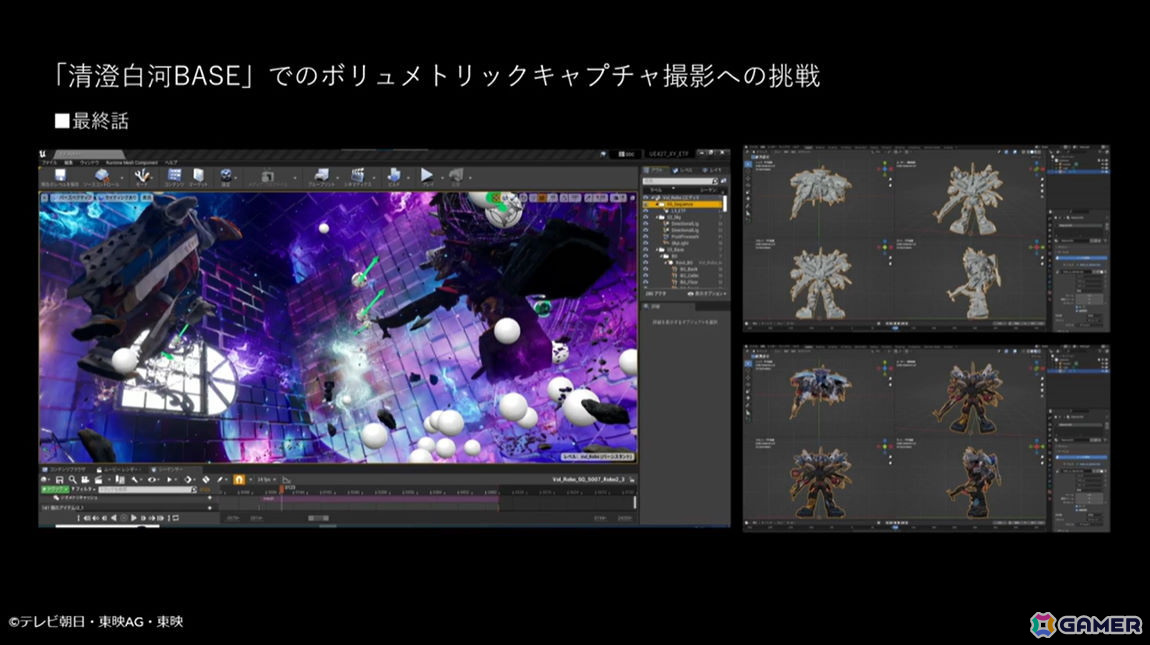Collapse the SS_Sky folder in outliner
This screenshot has height=645, width=1150.
657,217
